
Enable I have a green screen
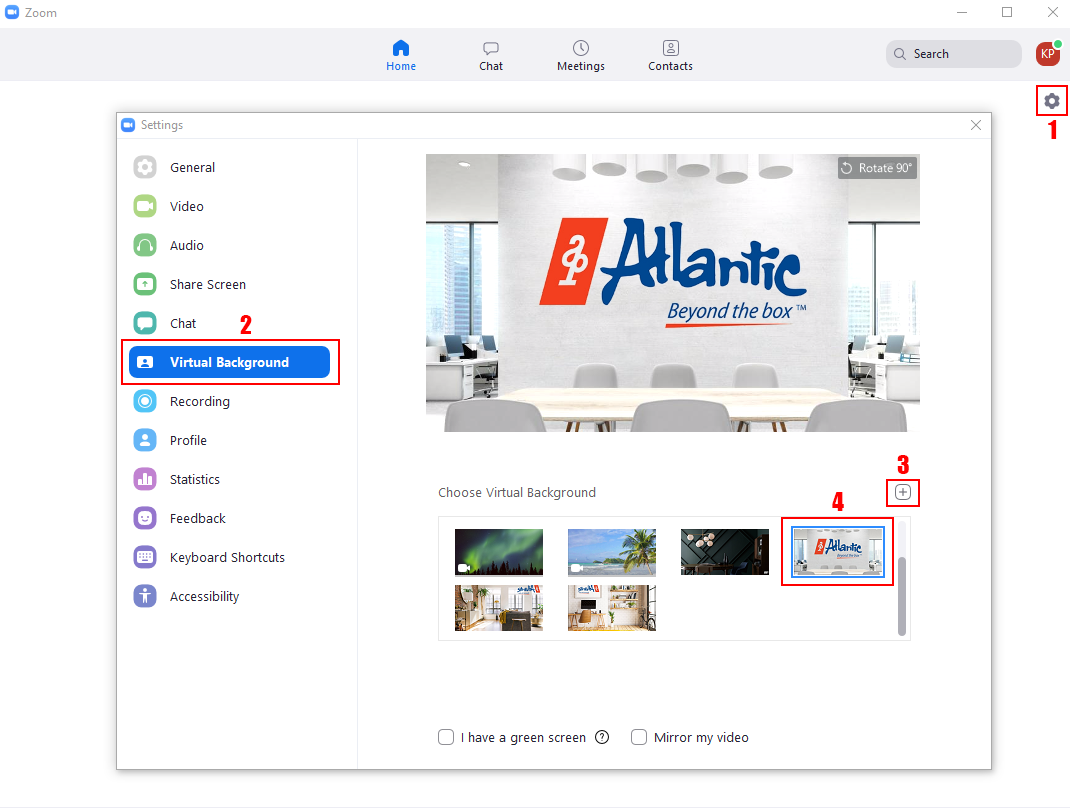tap(446, 737)
